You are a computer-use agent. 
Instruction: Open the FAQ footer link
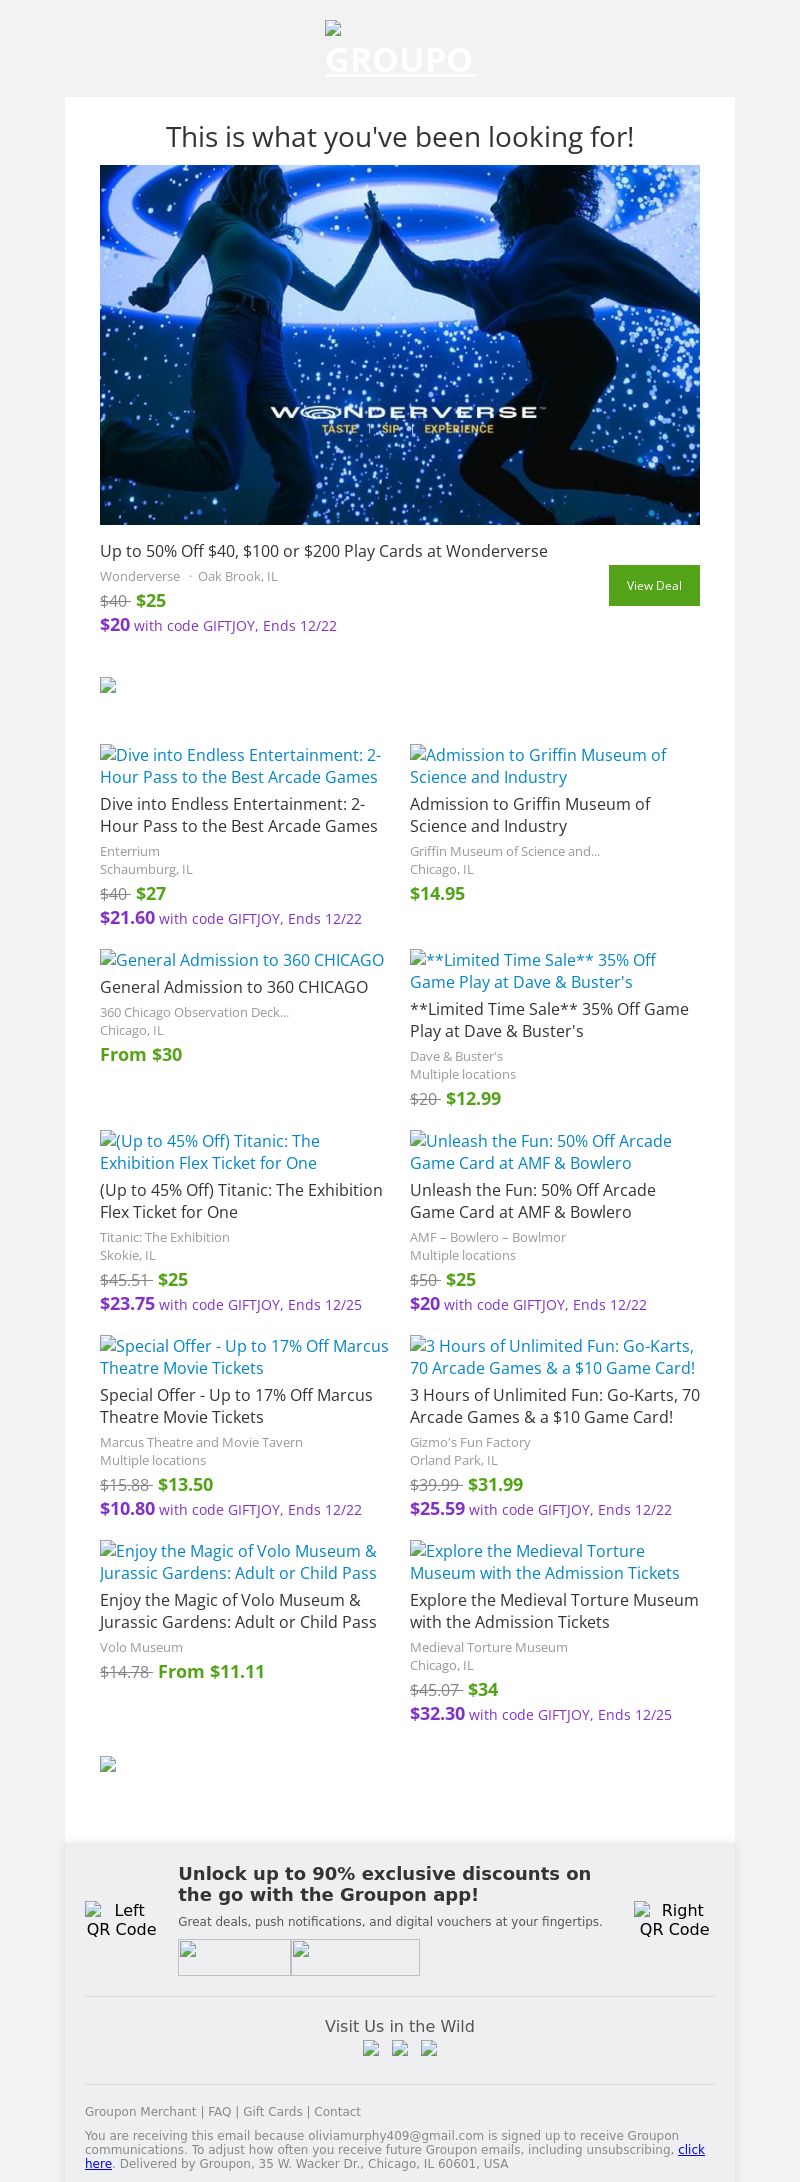219,2112
